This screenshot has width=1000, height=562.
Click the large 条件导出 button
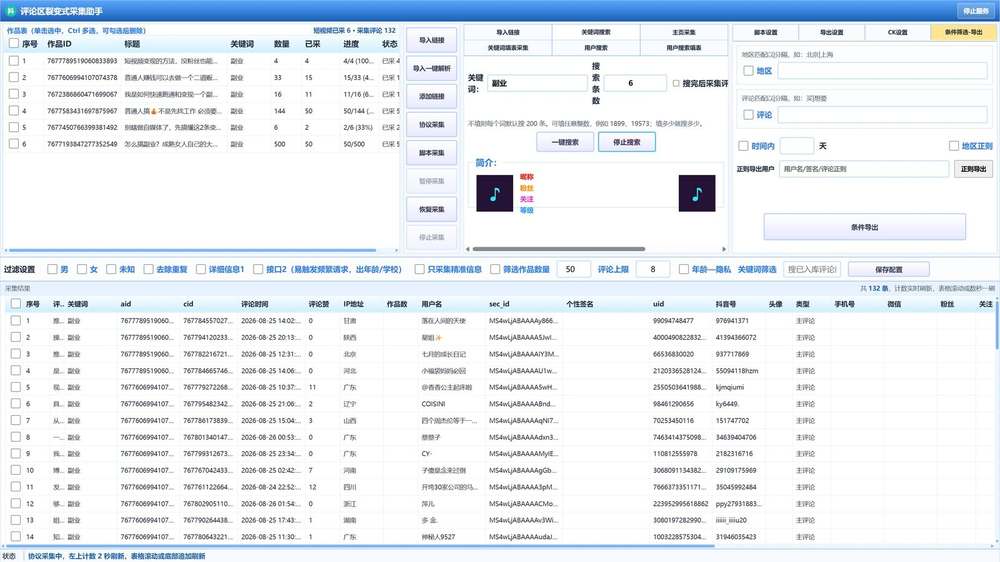tap(864, 227)
